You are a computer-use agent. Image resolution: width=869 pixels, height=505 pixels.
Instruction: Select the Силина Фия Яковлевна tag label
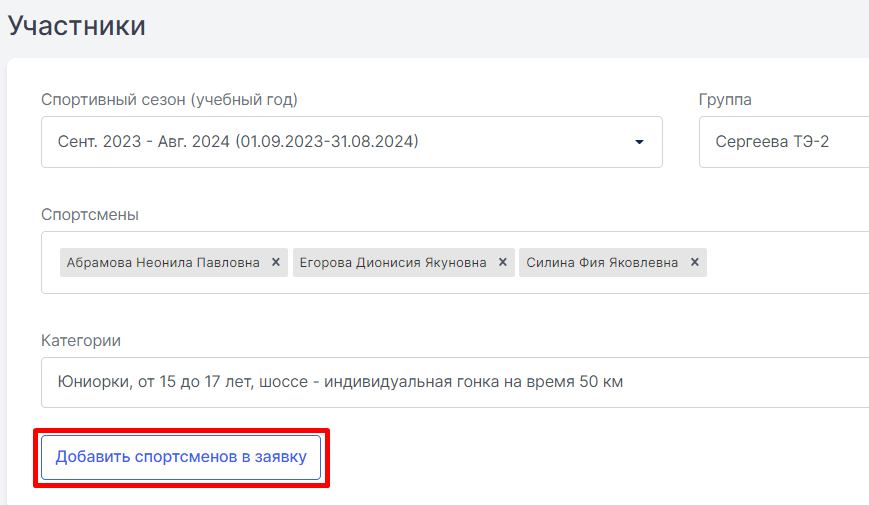602,263
